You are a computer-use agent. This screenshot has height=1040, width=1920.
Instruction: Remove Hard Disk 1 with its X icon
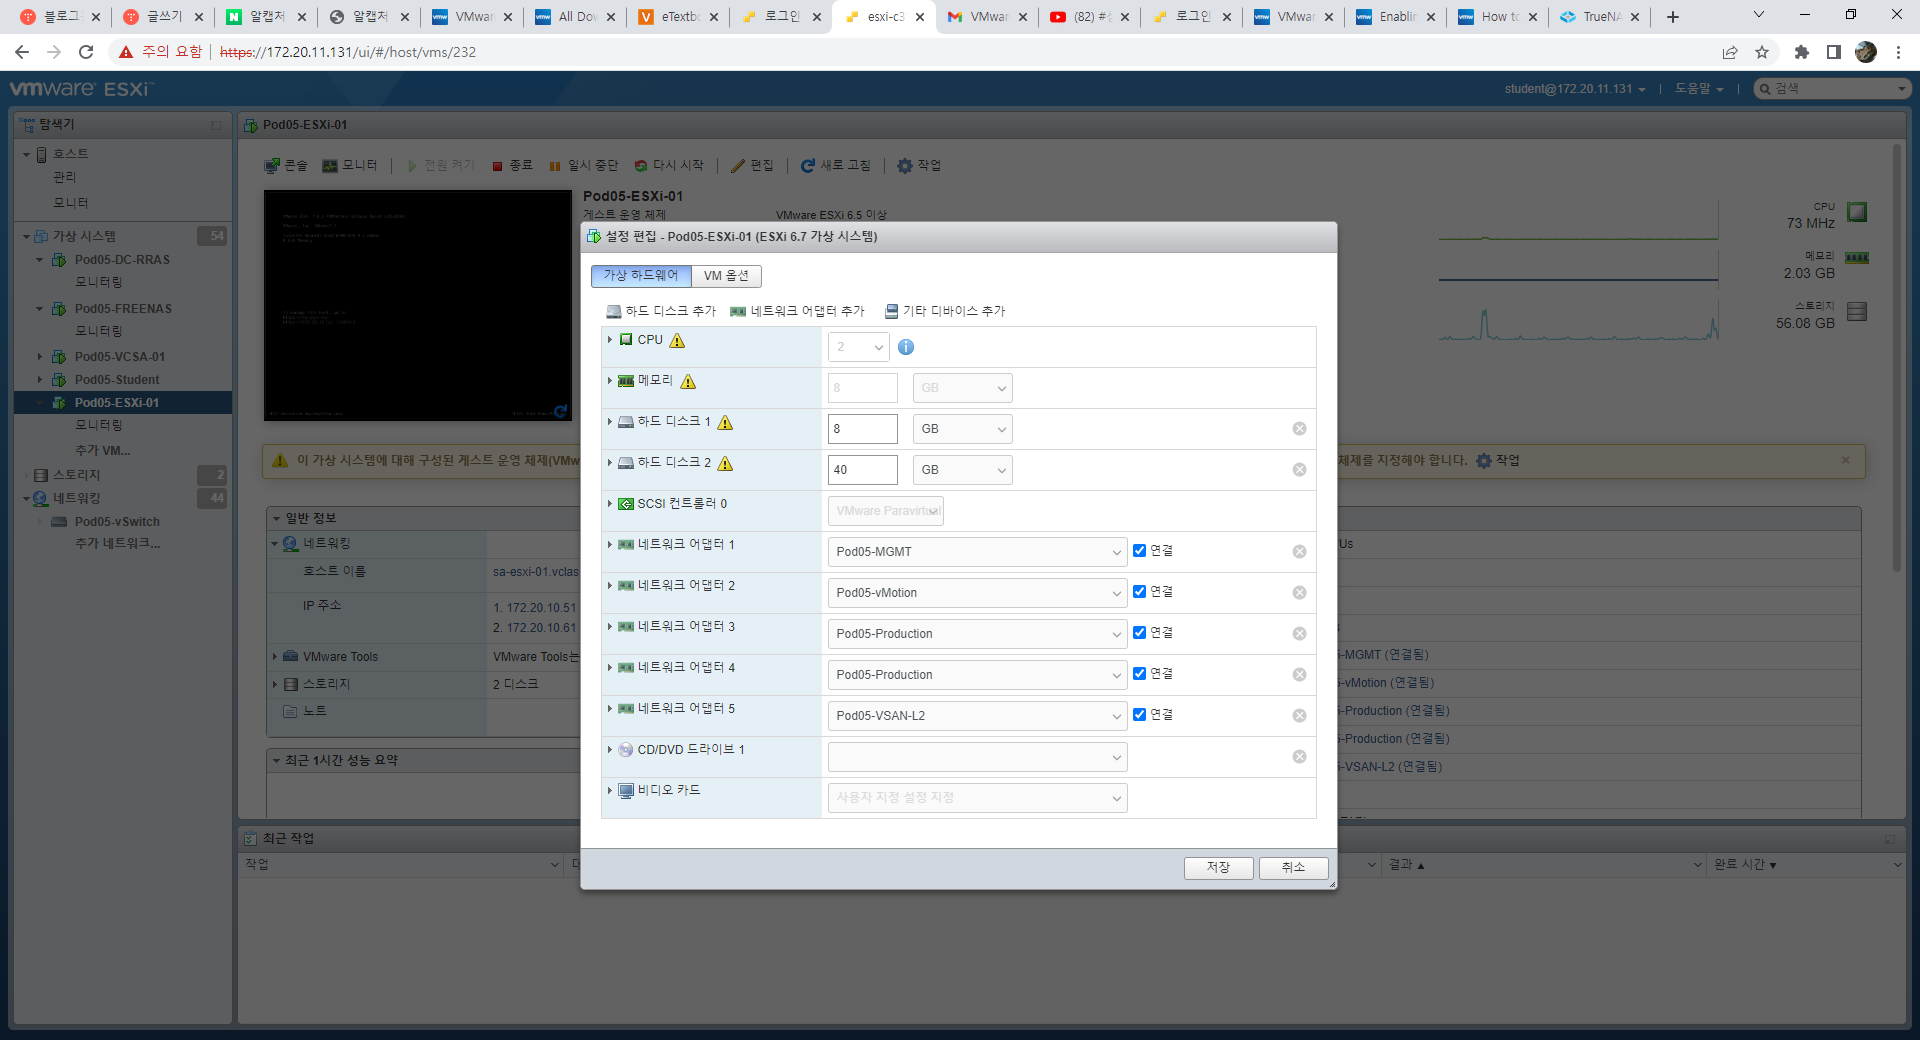pos(1299,429)
